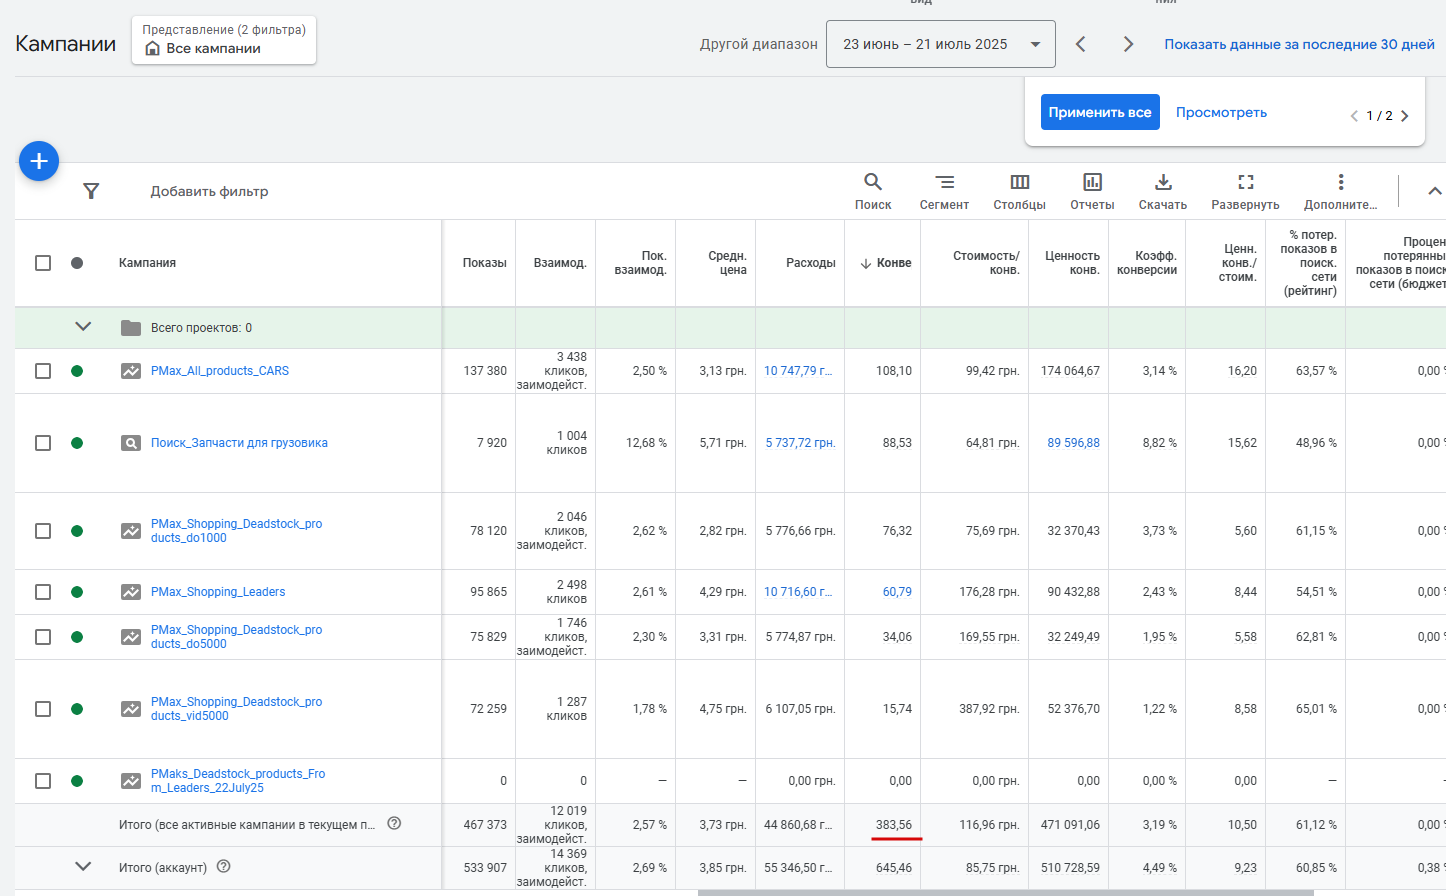Image resolution: width=1446 pixels, height=896 pixels.
Task: Click the grey status dot column header
Action: pyautogui.click(x=77, y=263)
